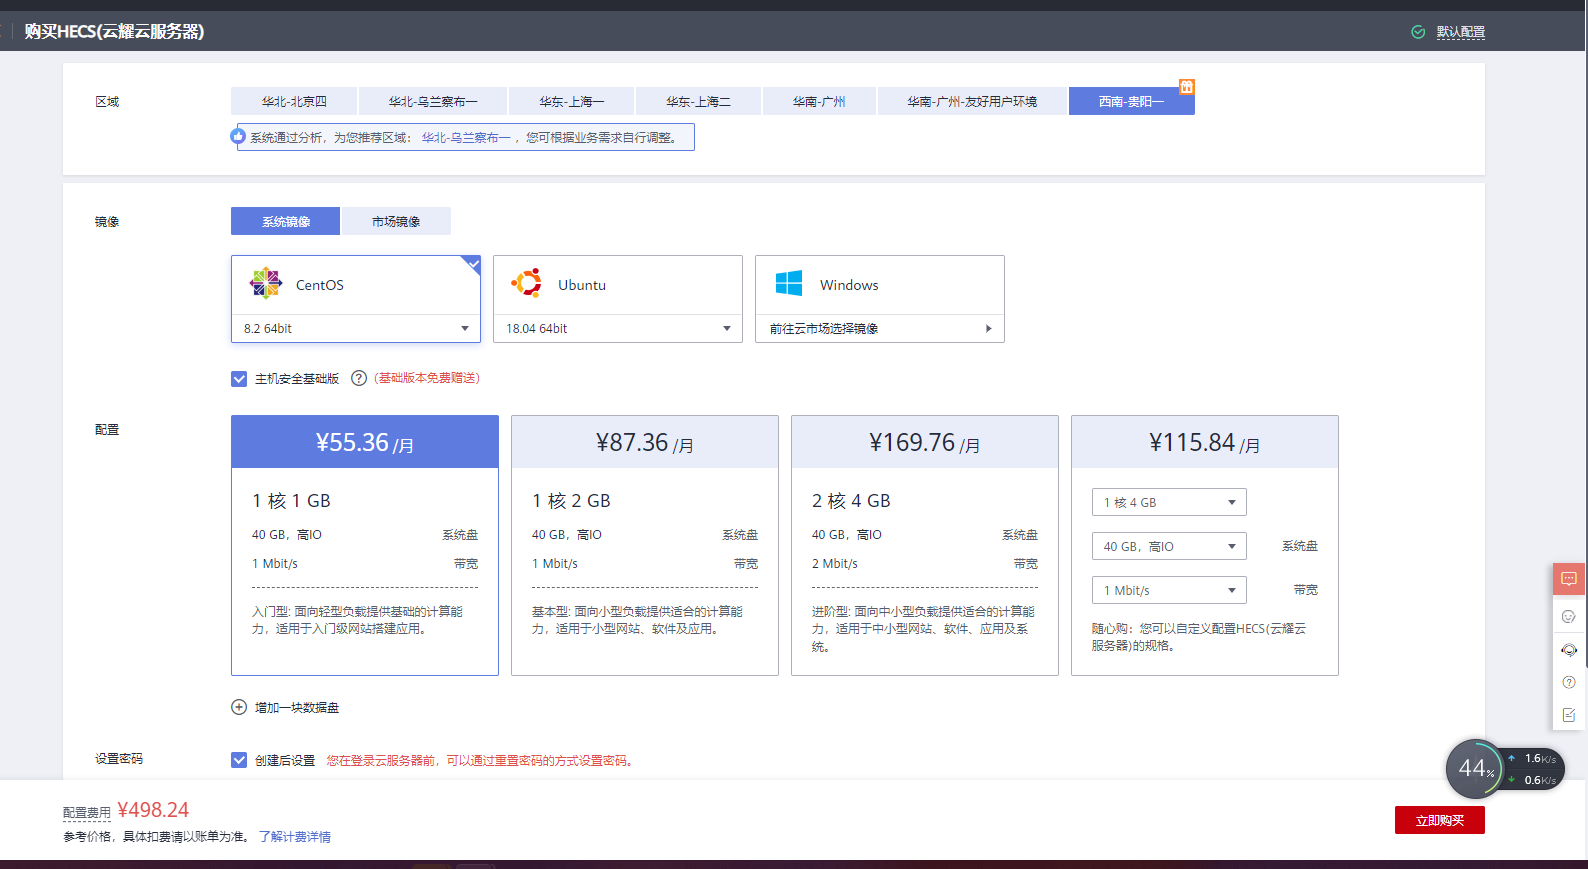The height and width of the screenshot is (869, 1588).
Task: Click the smiley feedback sidebar icon
Action: tap(1569, 616)
